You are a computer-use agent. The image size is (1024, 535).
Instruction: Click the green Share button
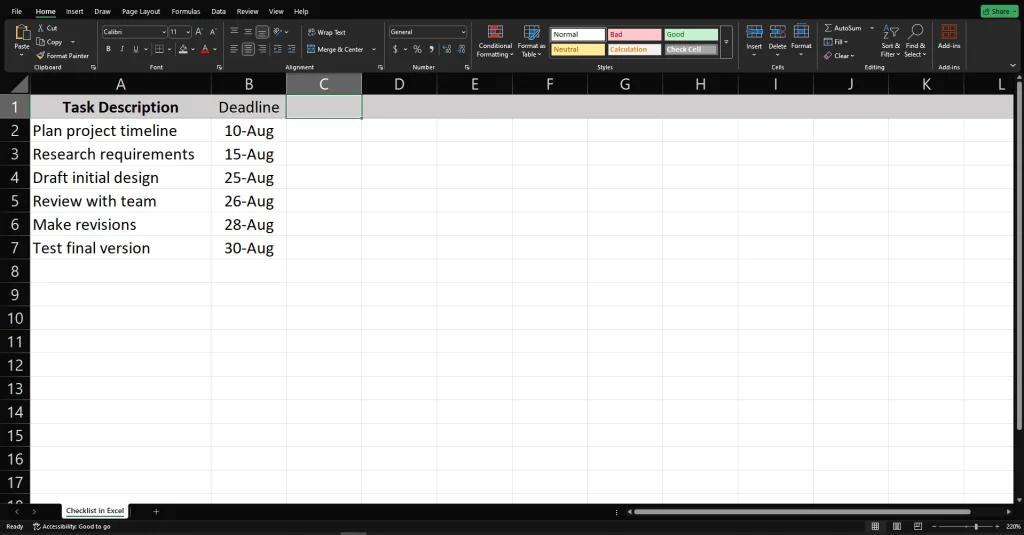click(x=999, y=11)
